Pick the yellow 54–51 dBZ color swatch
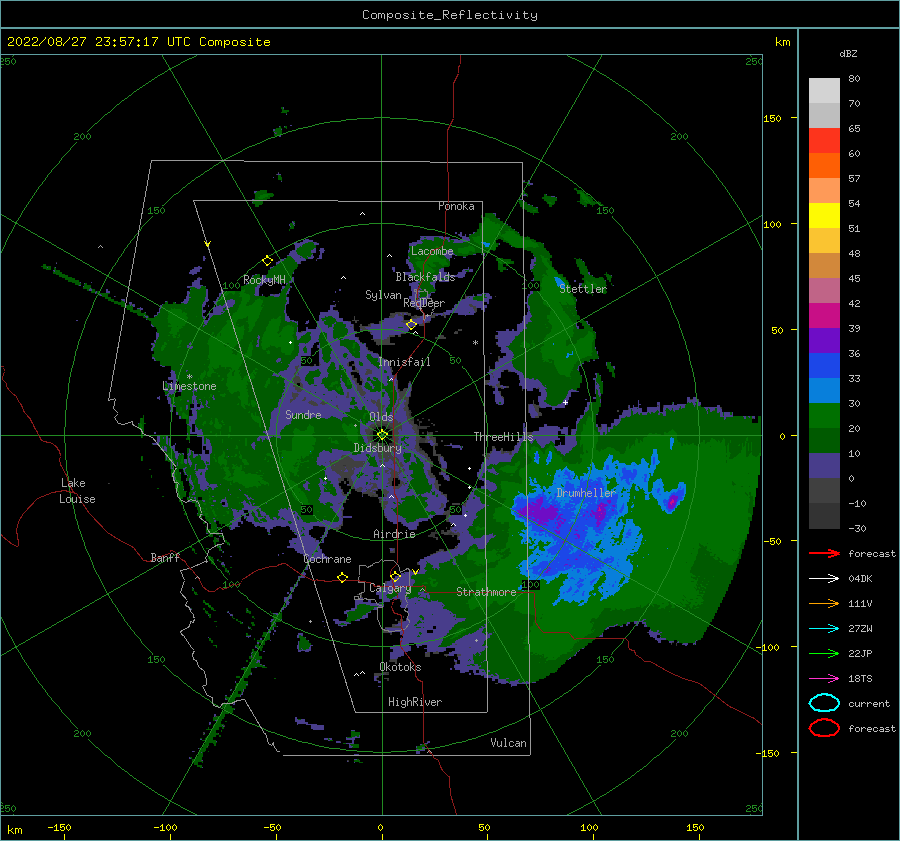The height and width of the screenshot is (841, 900). point(824,215)
